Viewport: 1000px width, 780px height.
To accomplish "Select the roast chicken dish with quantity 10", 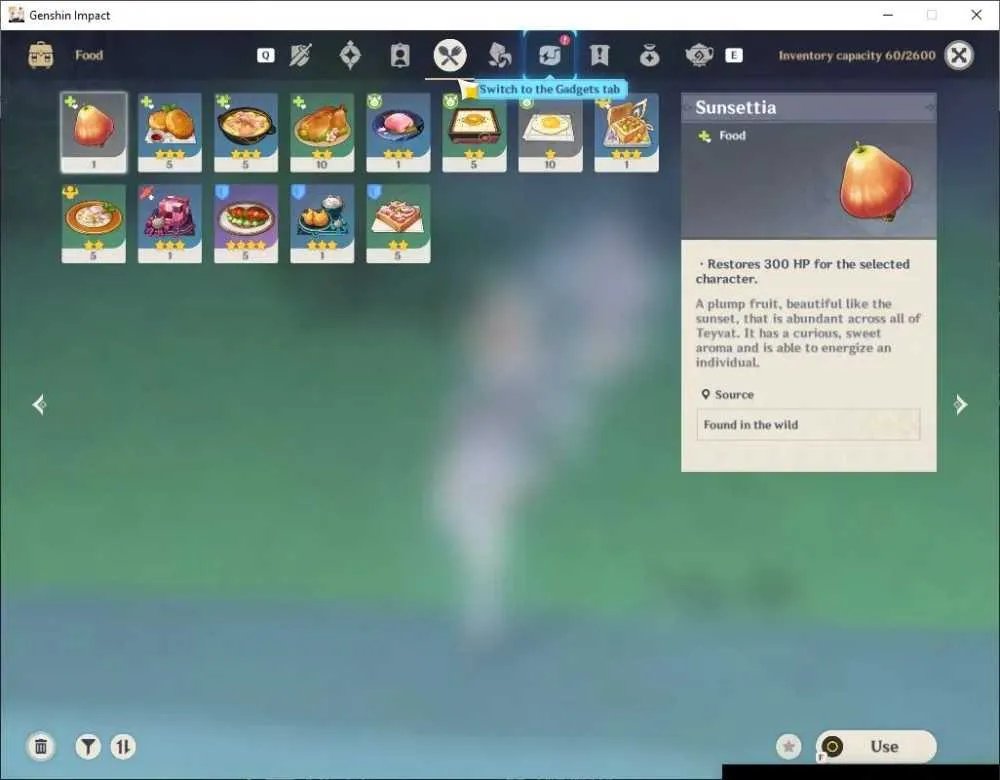I will (x=322, y=132).
